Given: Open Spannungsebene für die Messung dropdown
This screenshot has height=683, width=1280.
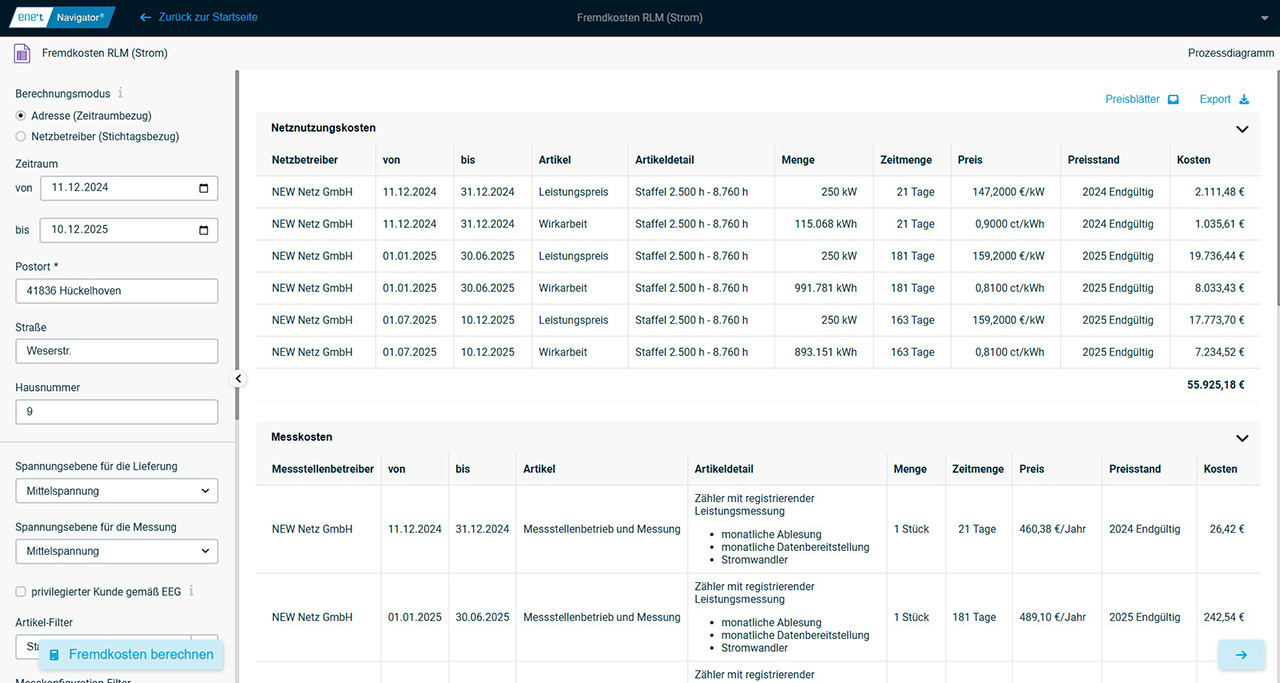Looking at the screenshot, I should 116,551.
